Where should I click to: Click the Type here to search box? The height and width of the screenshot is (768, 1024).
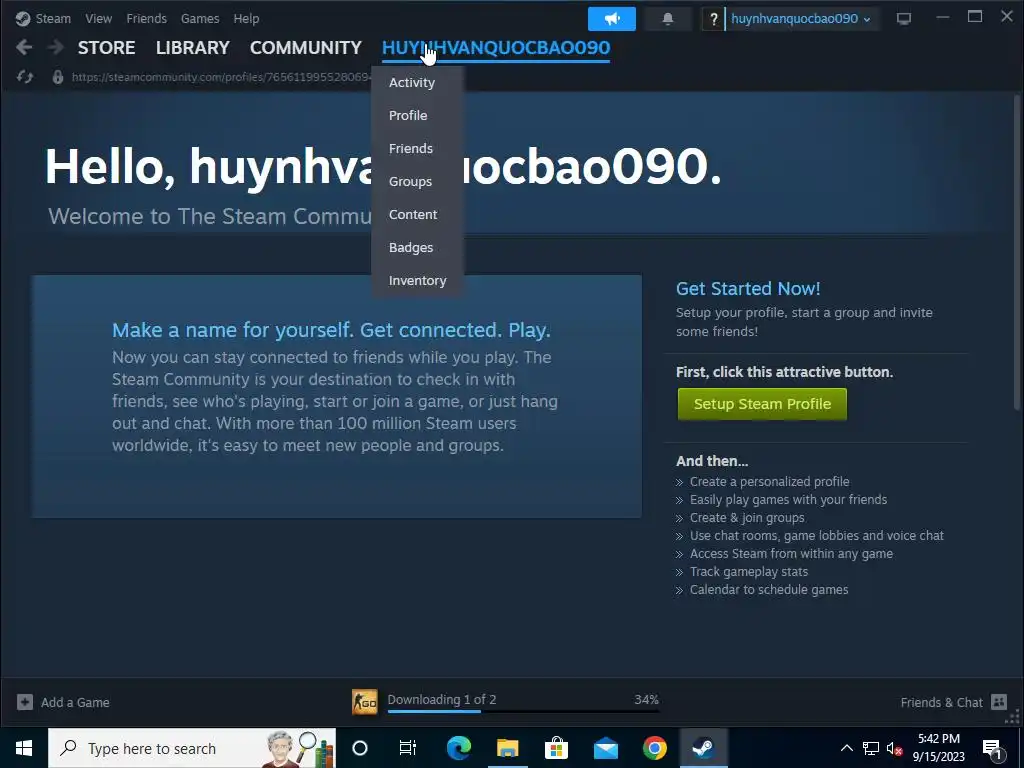[x=192, y=748]
